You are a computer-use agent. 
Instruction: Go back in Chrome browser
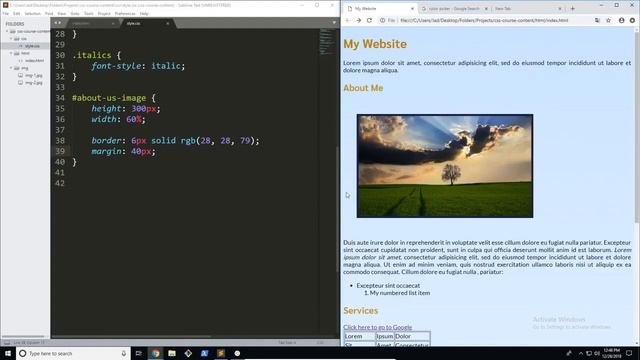click(348, 20)
